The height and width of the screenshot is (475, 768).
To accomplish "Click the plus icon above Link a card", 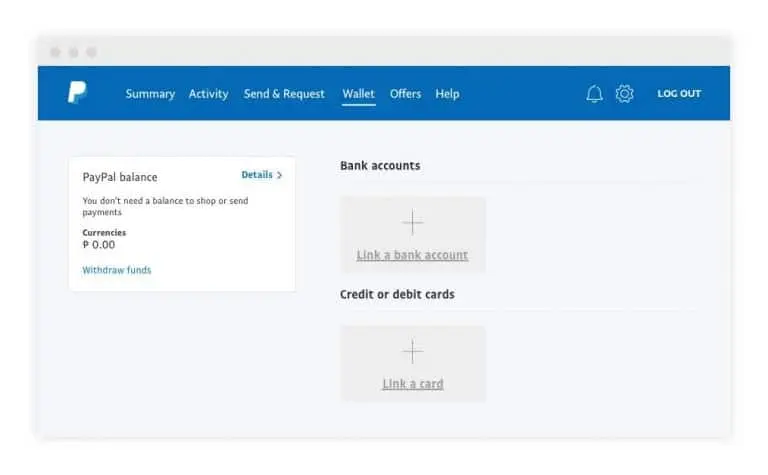I will click(412, 351).
